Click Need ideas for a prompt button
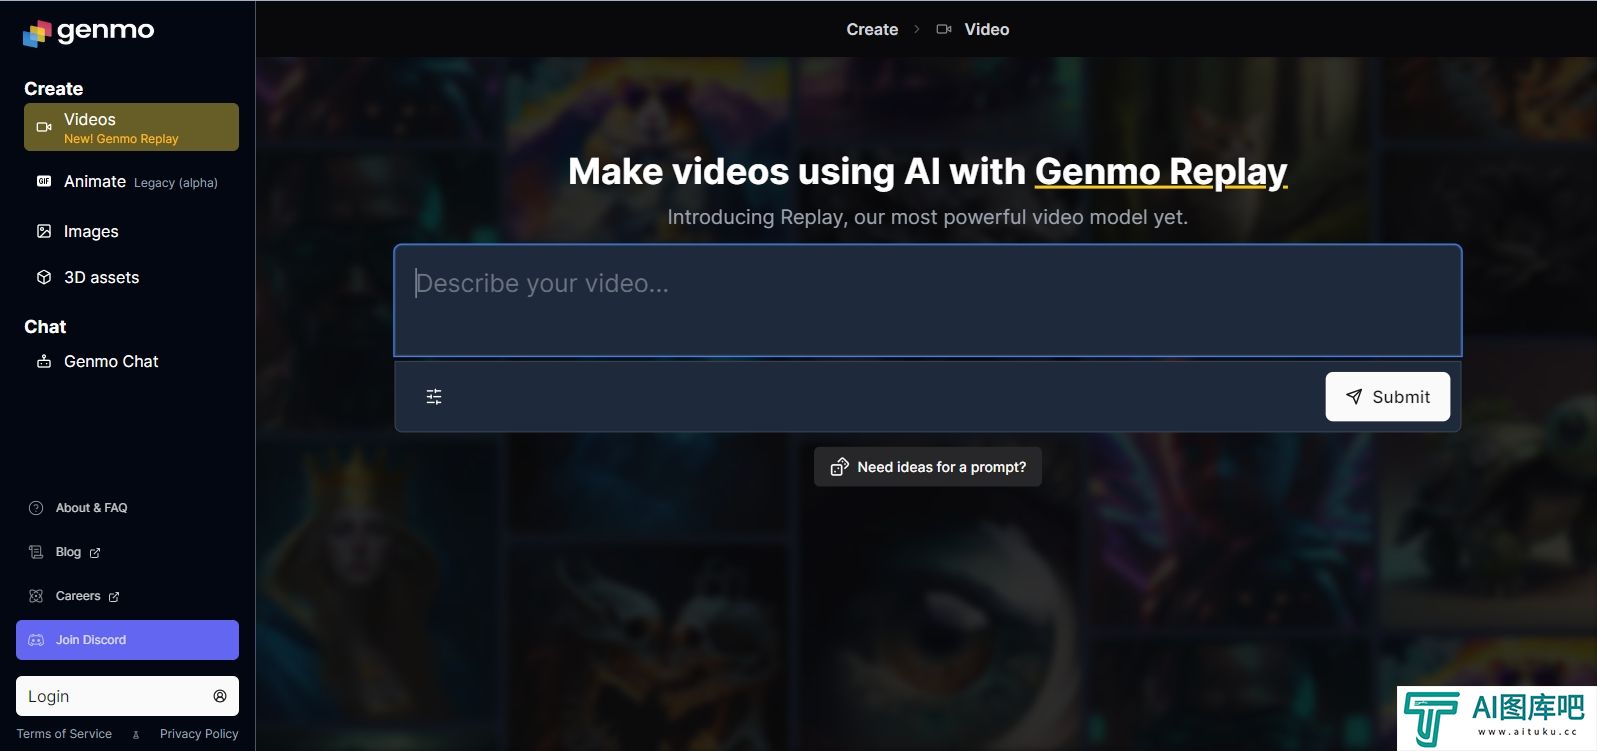The width and height of the screenshot is (1597, 751). [x=927, y=467]
